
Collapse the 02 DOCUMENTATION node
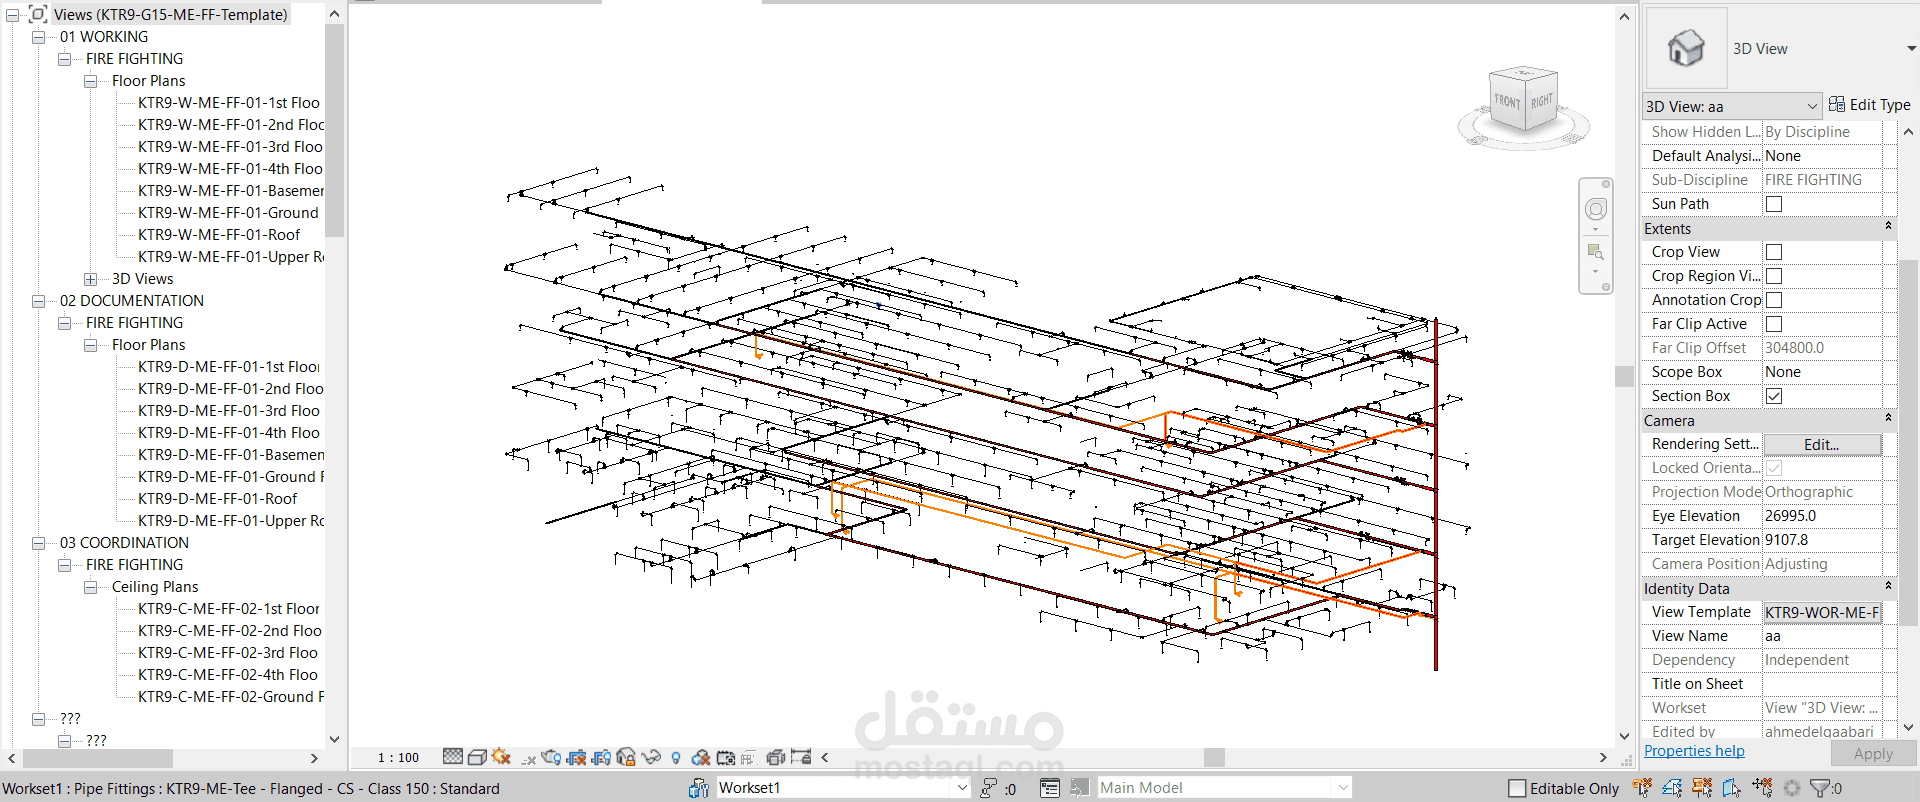click(38, 301)
